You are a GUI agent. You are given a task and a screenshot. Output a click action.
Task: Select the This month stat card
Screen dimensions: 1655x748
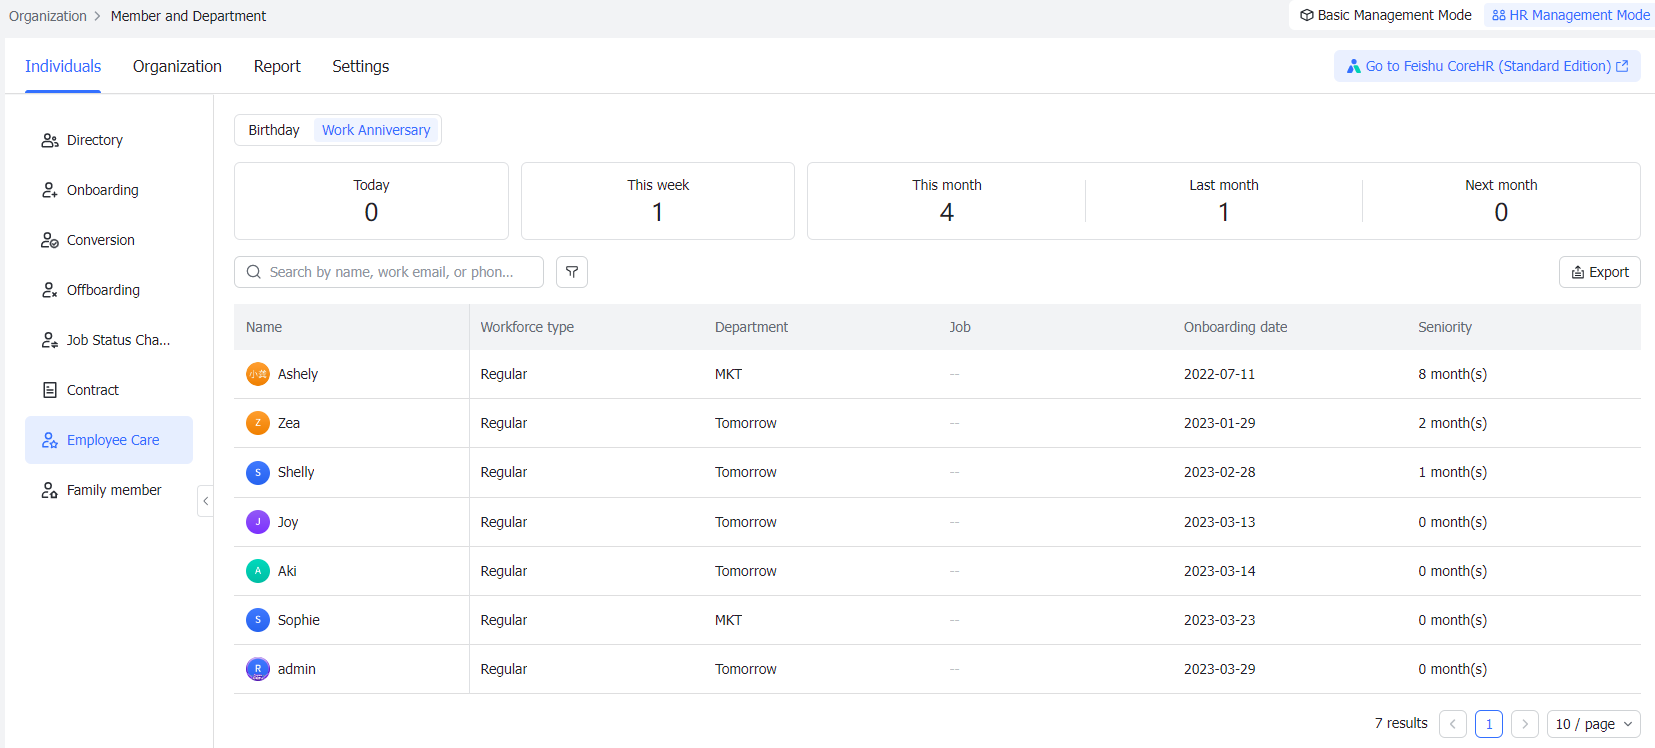946,201
